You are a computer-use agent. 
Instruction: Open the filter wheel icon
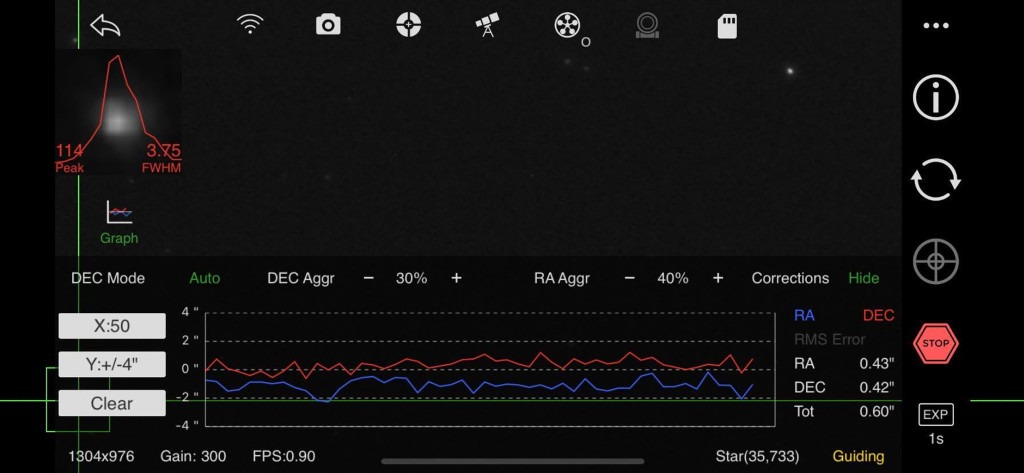point(568,25)
